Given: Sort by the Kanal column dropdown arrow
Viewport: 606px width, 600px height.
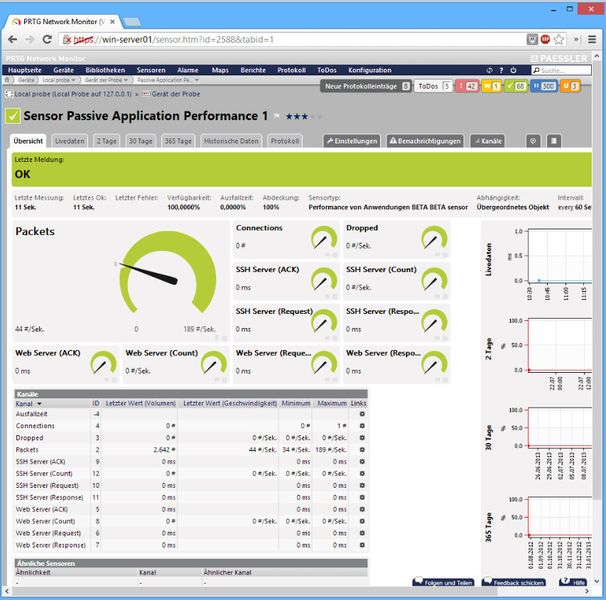Looking at the screenshot, I should click(x=39, y=404).
